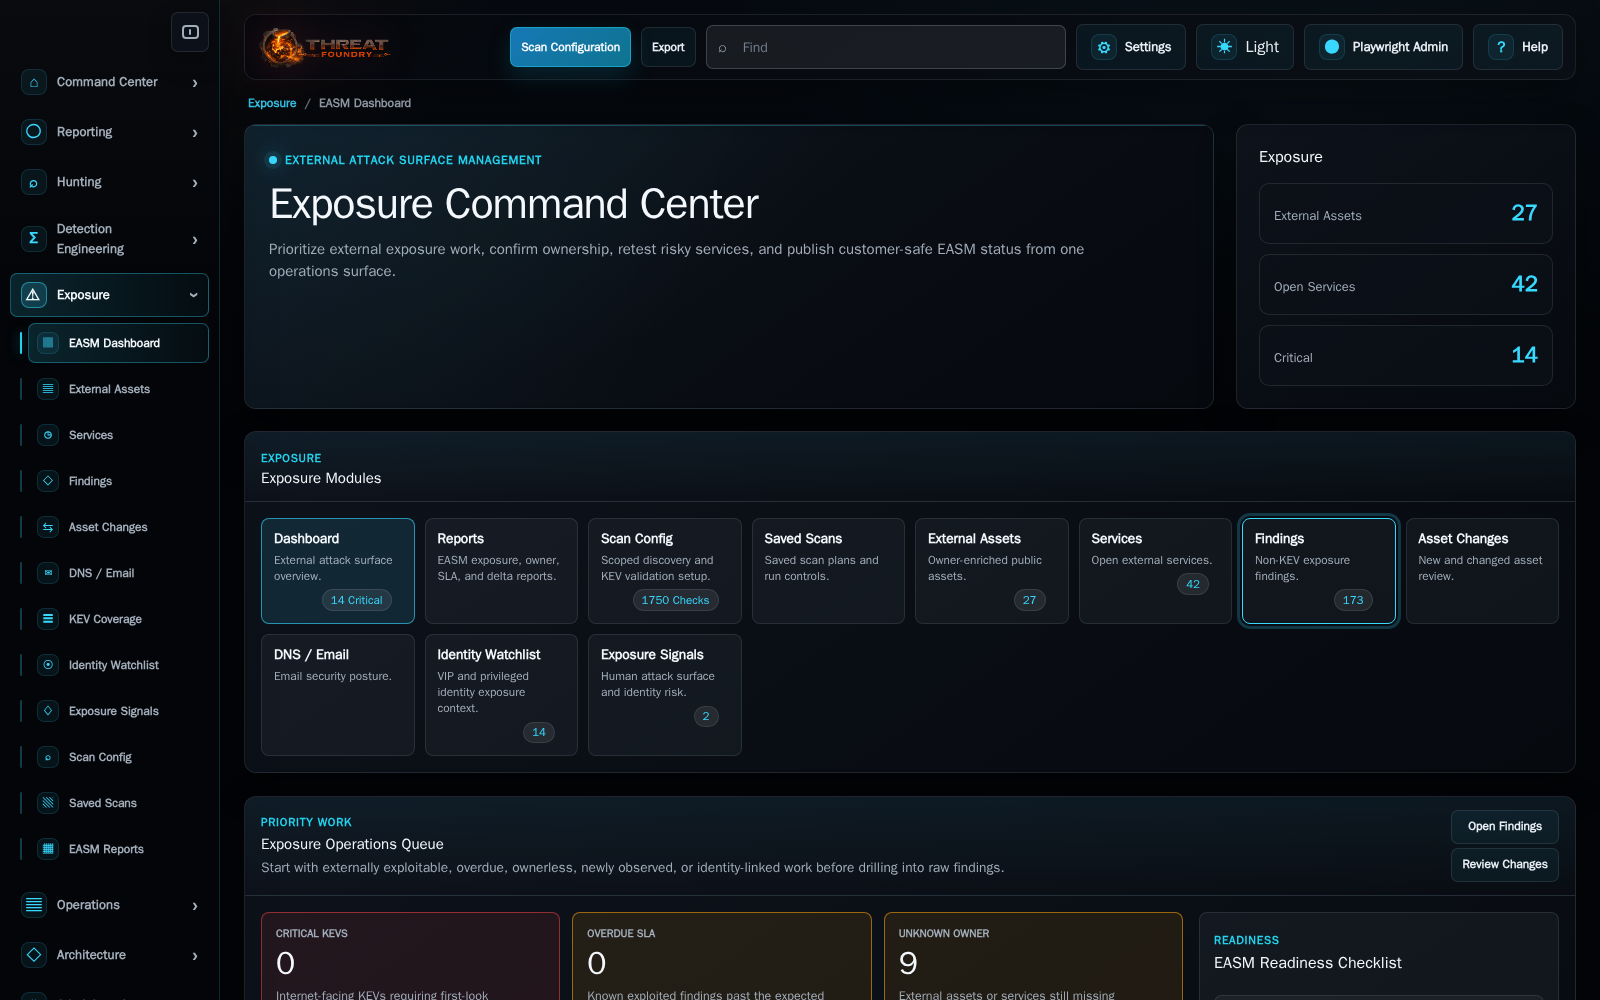Open the Dashboard module card
1600x1000 pixels.
[338, 571]
